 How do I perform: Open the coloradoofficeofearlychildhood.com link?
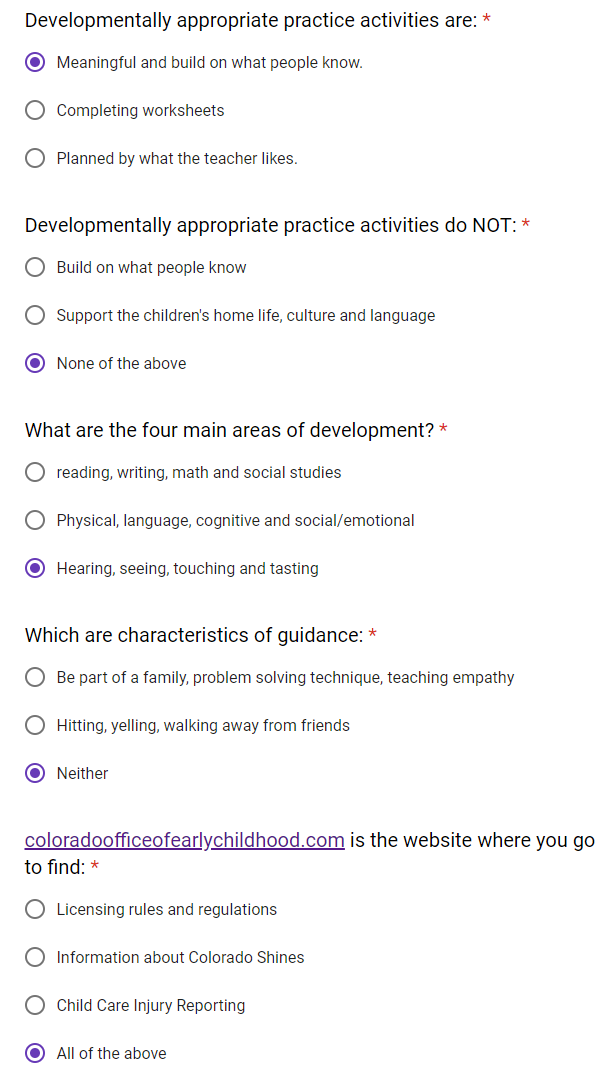point(184,840)
